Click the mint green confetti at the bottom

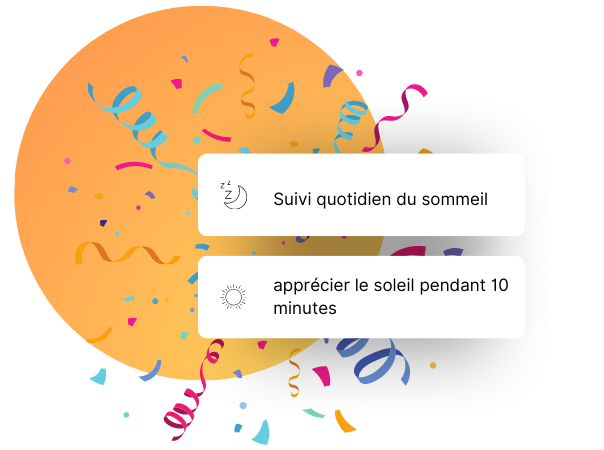pos(313,412)
